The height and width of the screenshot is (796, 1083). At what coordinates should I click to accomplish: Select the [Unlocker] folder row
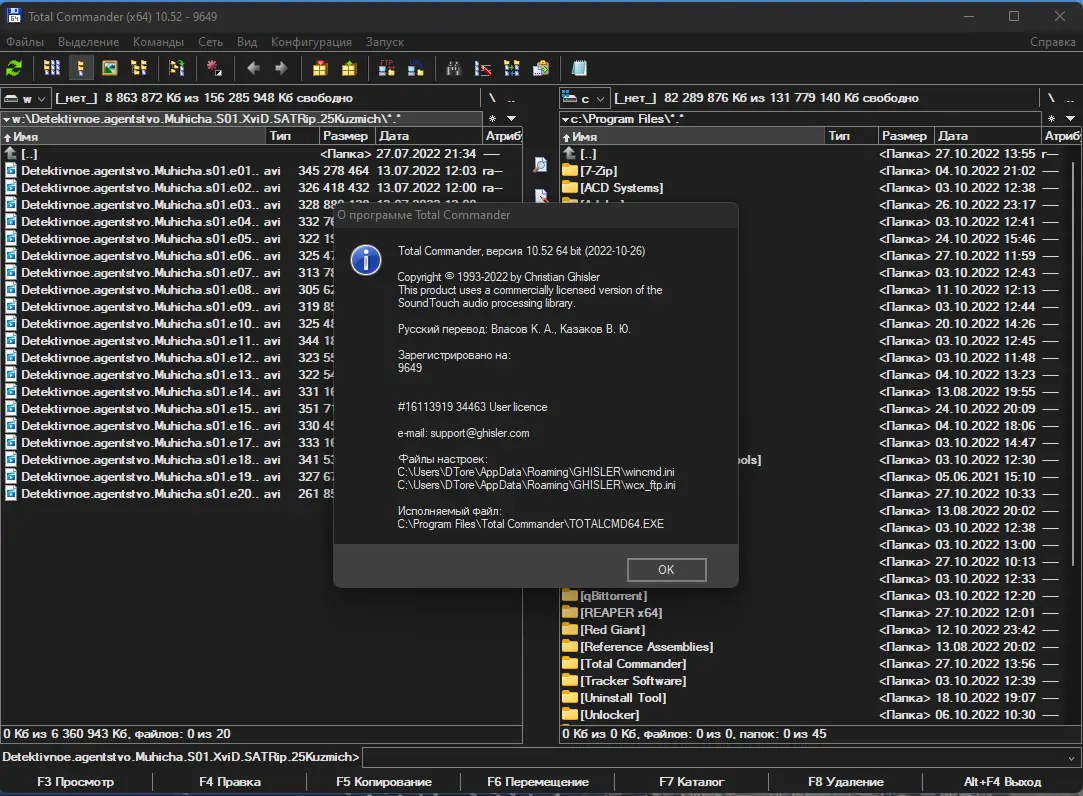point(814,714)
